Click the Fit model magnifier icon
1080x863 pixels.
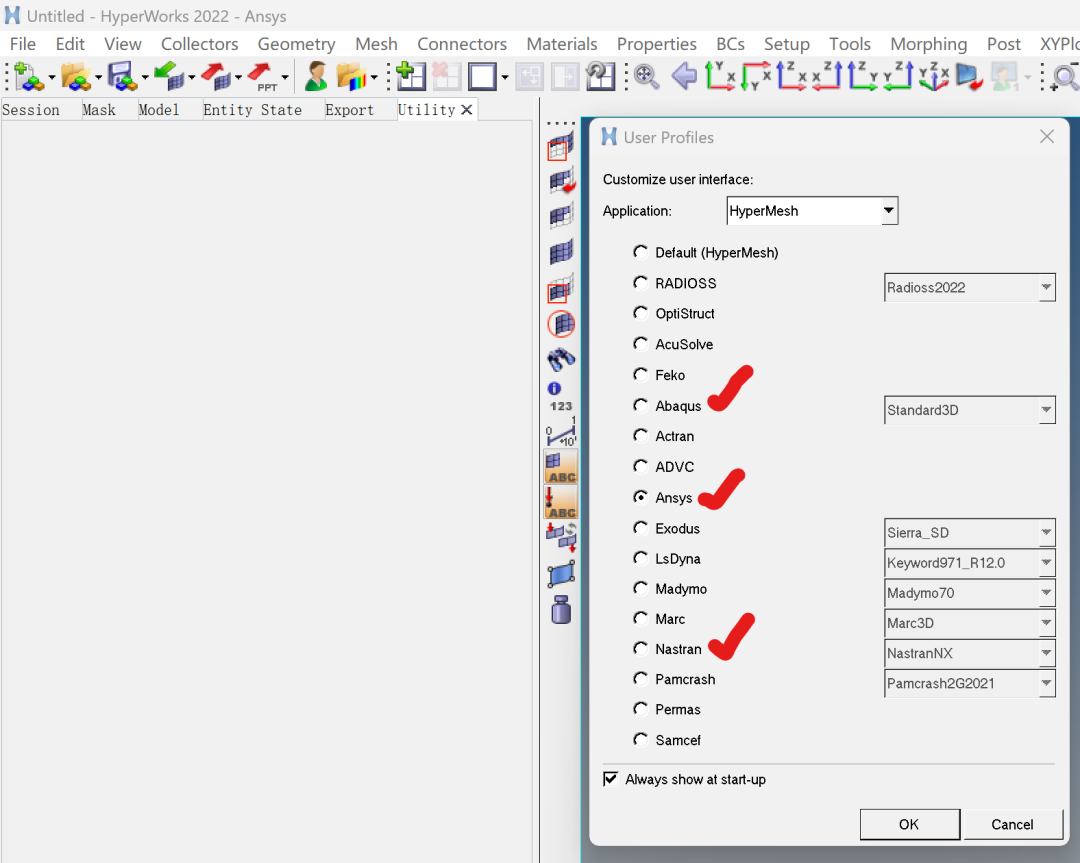click(646, 76)
